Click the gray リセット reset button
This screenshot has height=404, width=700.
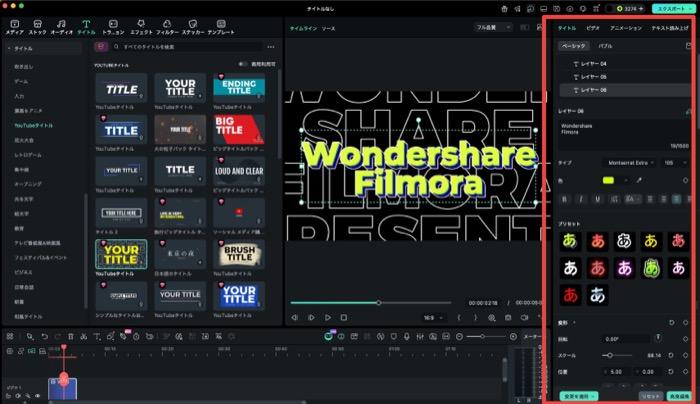pyautogui.click(x=650, y=396)
